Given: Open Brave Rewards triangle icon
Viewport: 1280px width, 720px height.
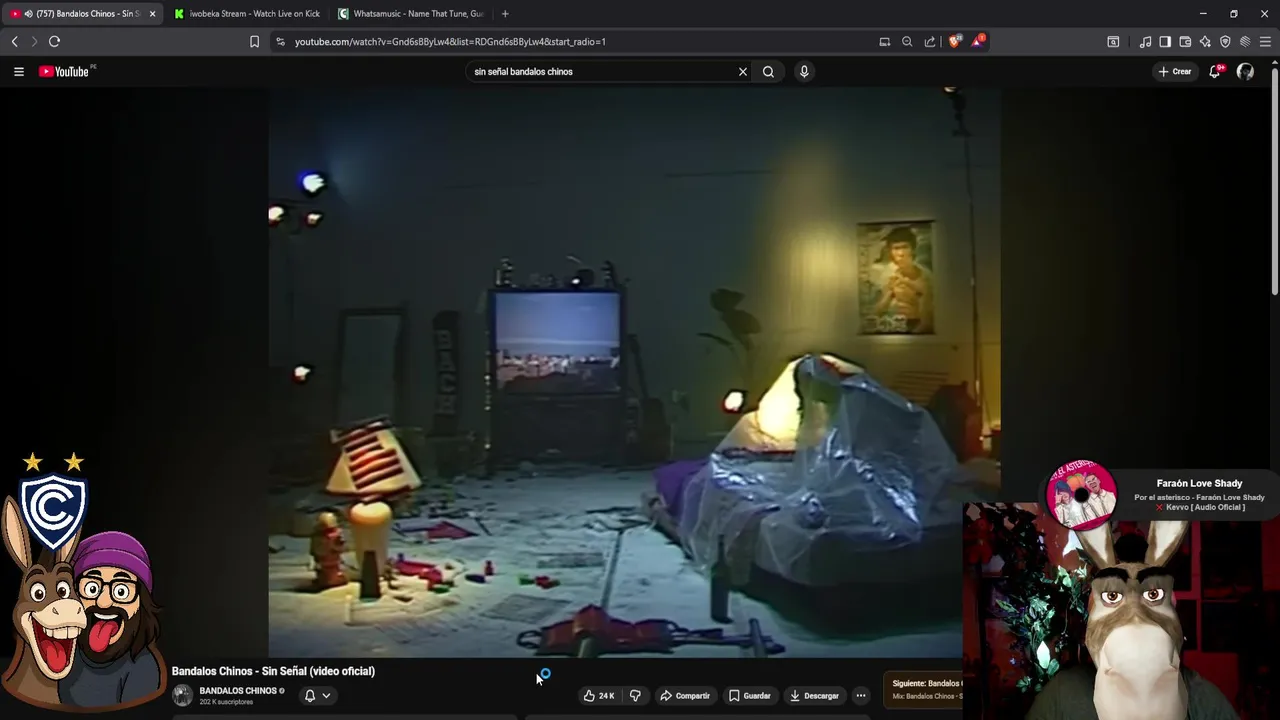Looking at the screenshot, I should coord(979,41).
